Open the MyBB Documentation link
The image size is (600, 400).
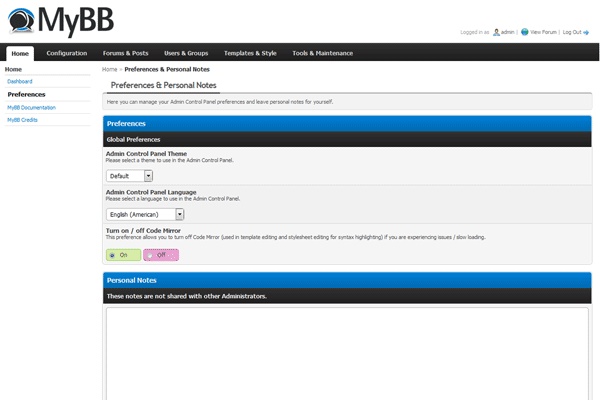click(x=32, y=108)
